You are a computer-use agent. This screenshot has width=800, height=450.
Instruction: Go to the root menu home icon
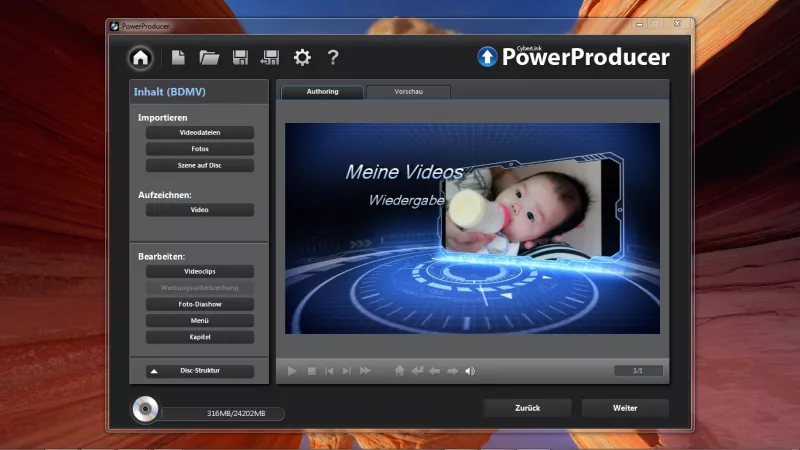[x=399, y=370]
